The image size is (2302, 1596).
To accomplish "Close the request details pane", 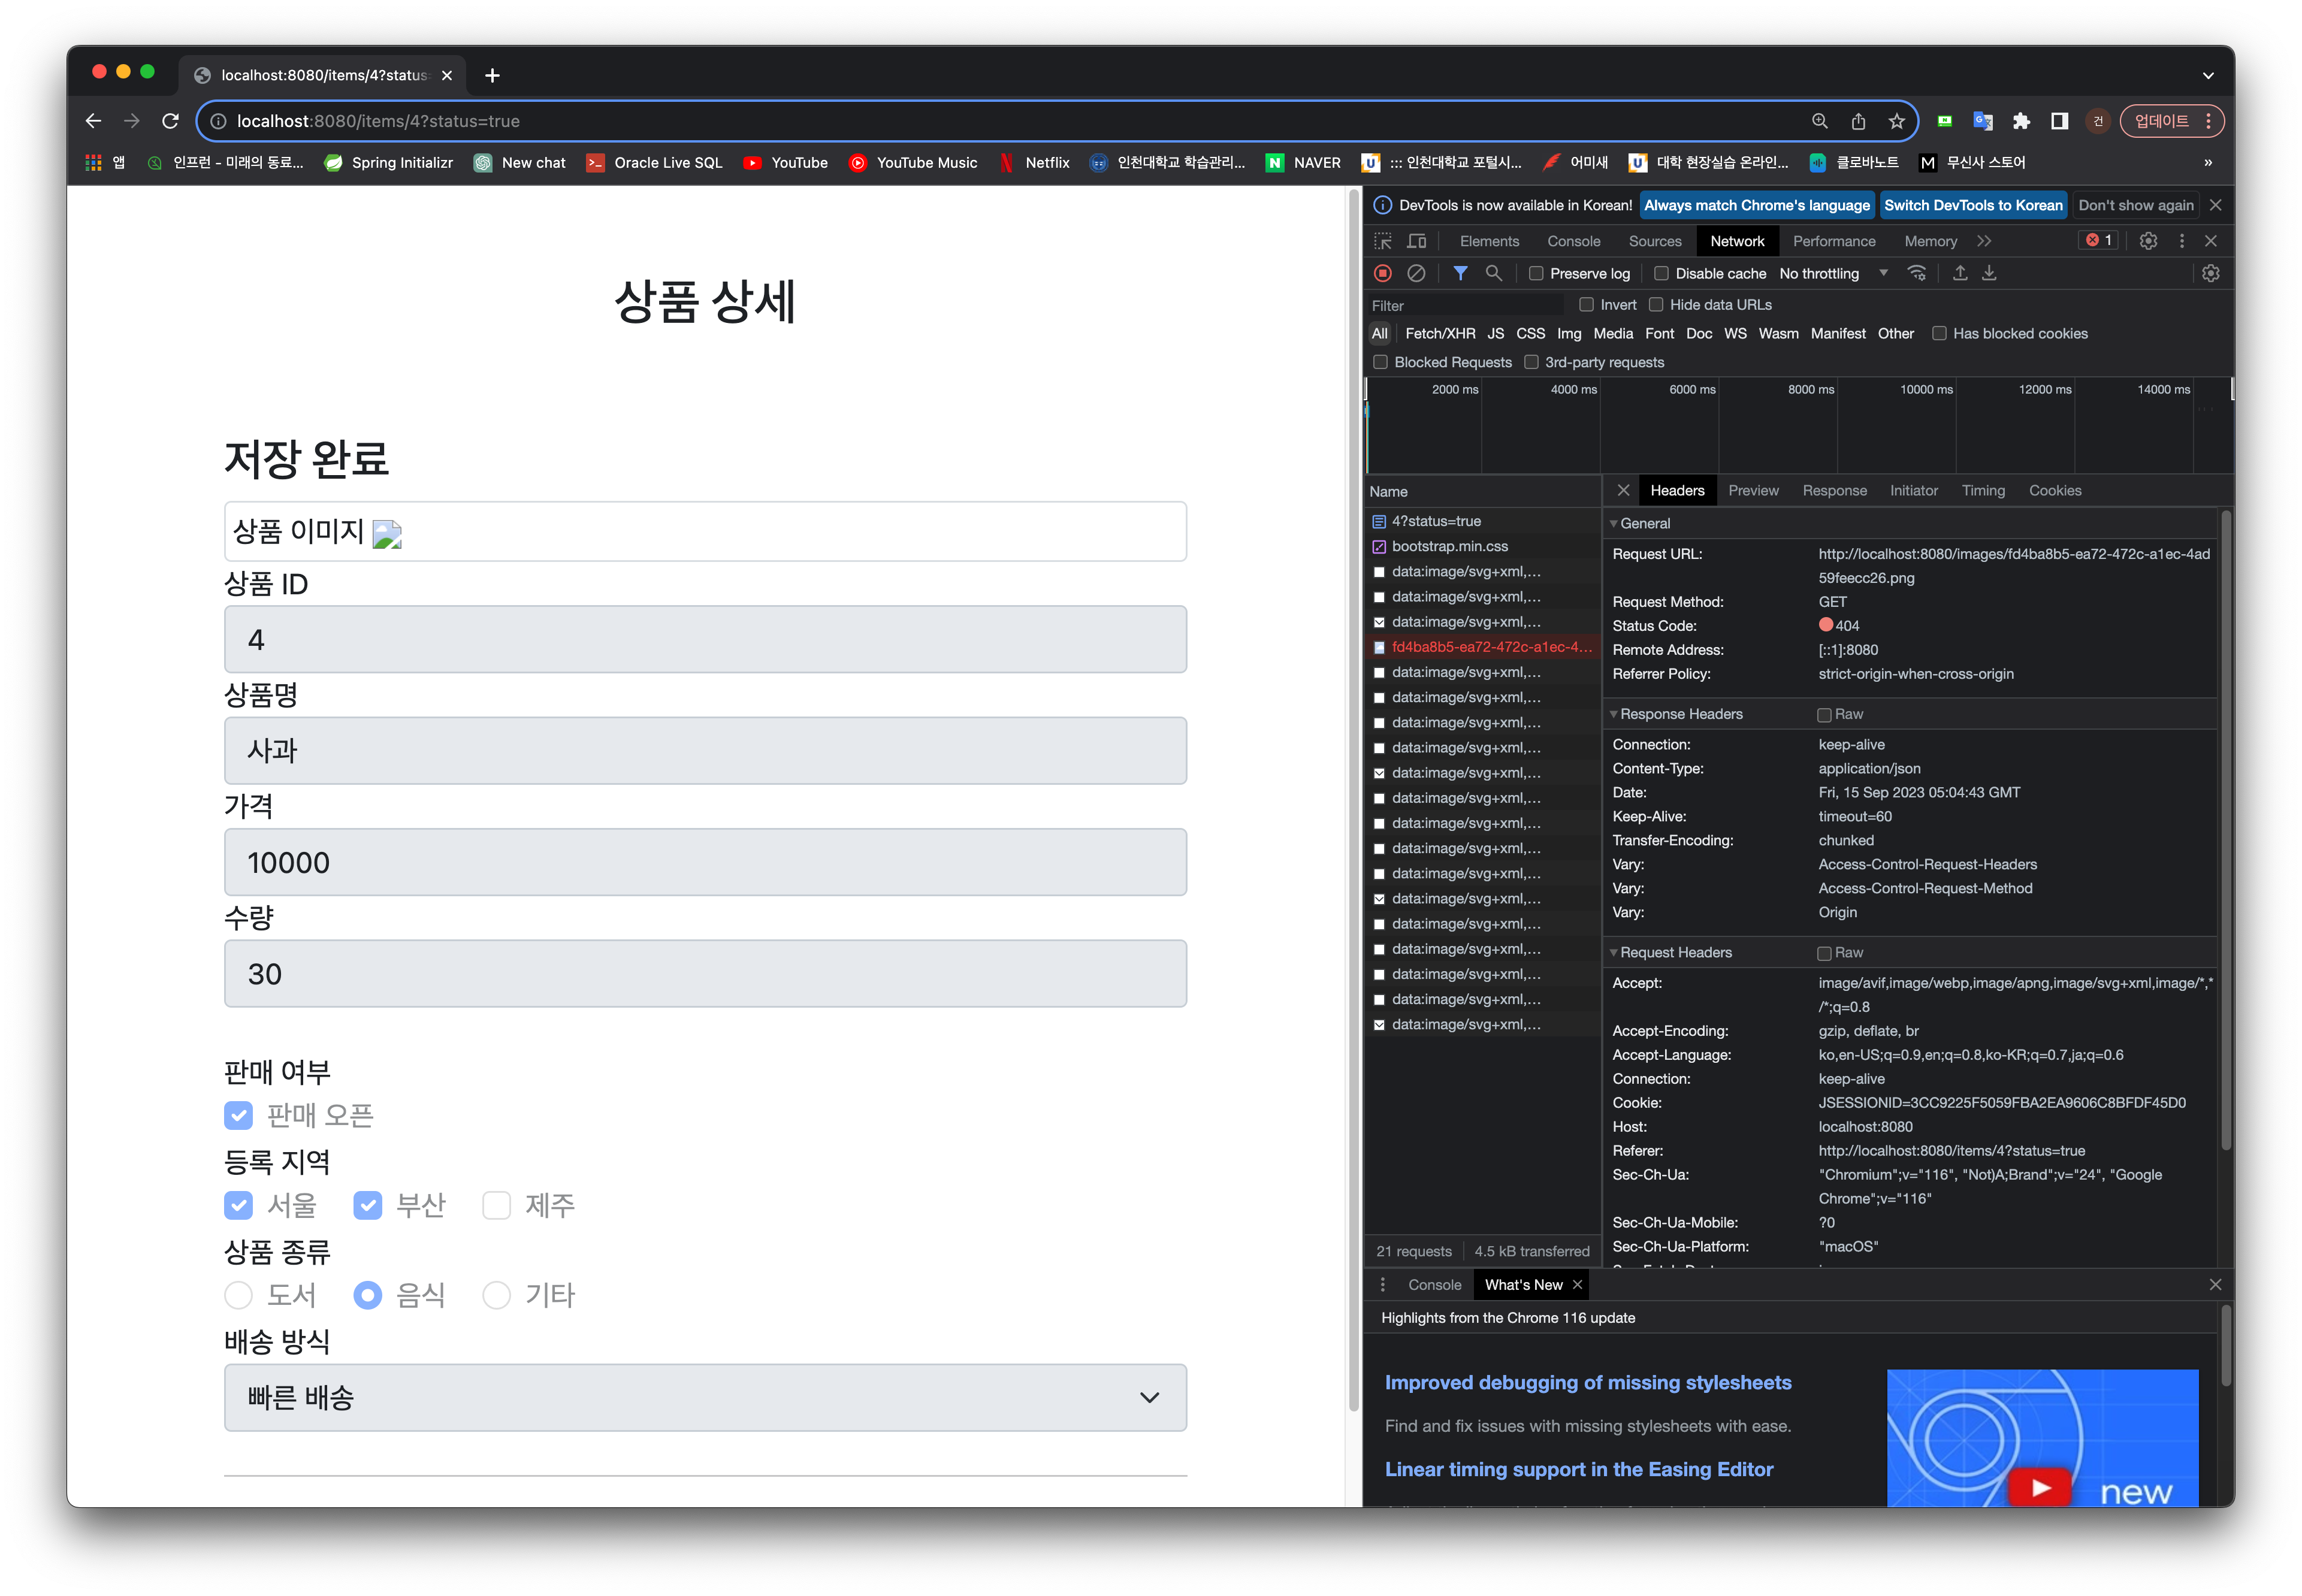I will click(x=1623, y=490).
